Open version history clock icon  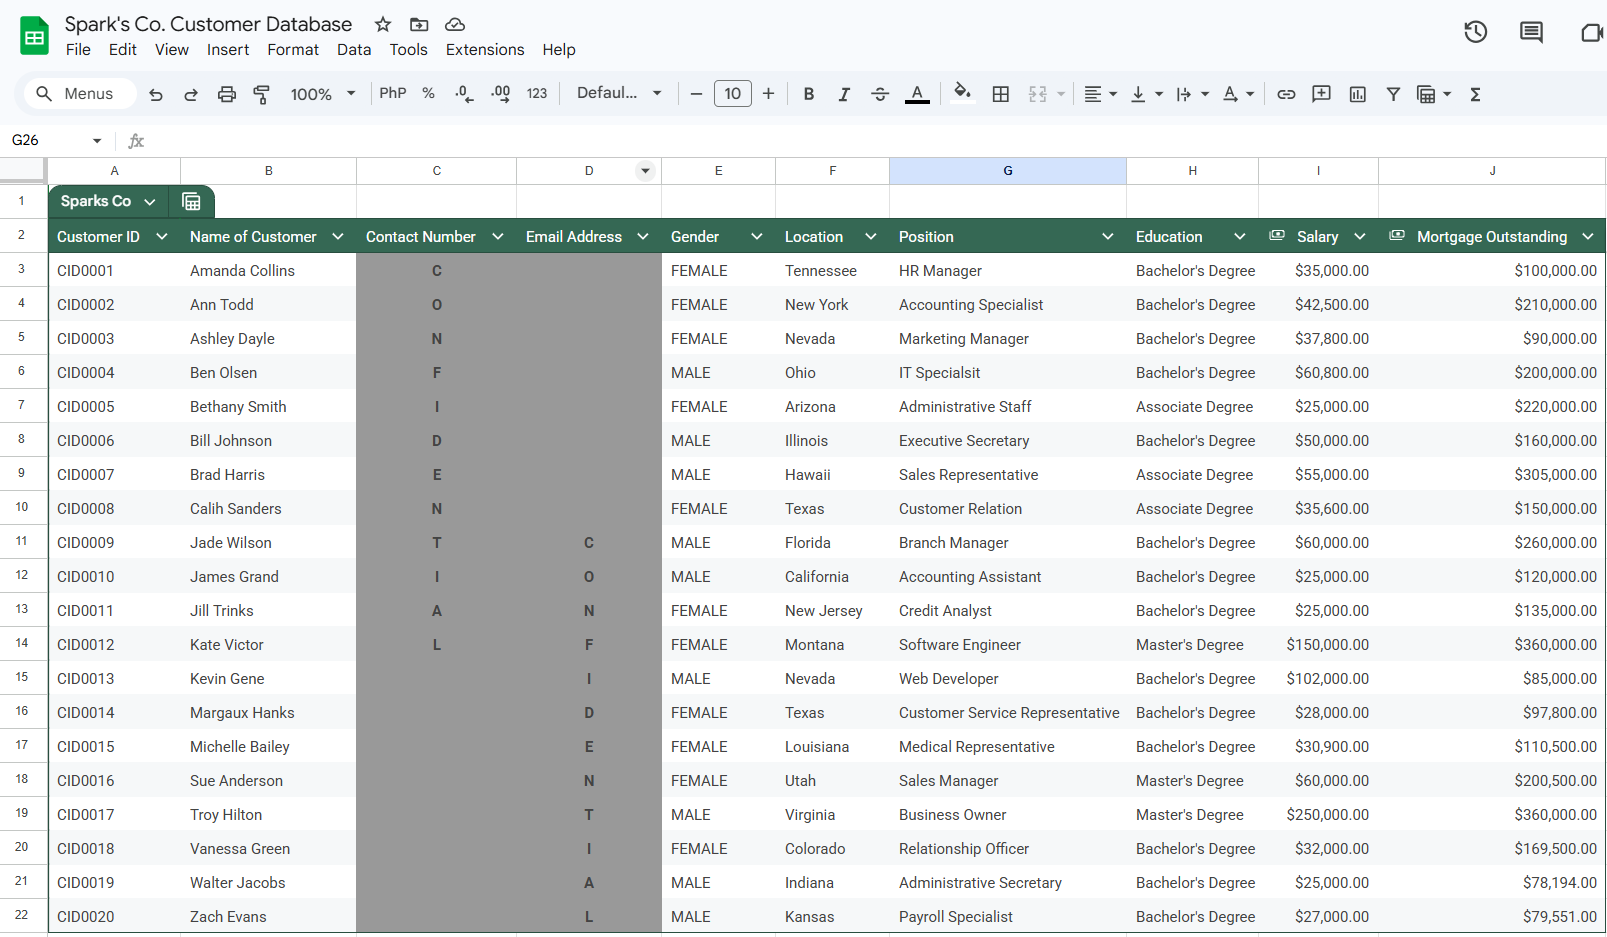click(1475, 32)
